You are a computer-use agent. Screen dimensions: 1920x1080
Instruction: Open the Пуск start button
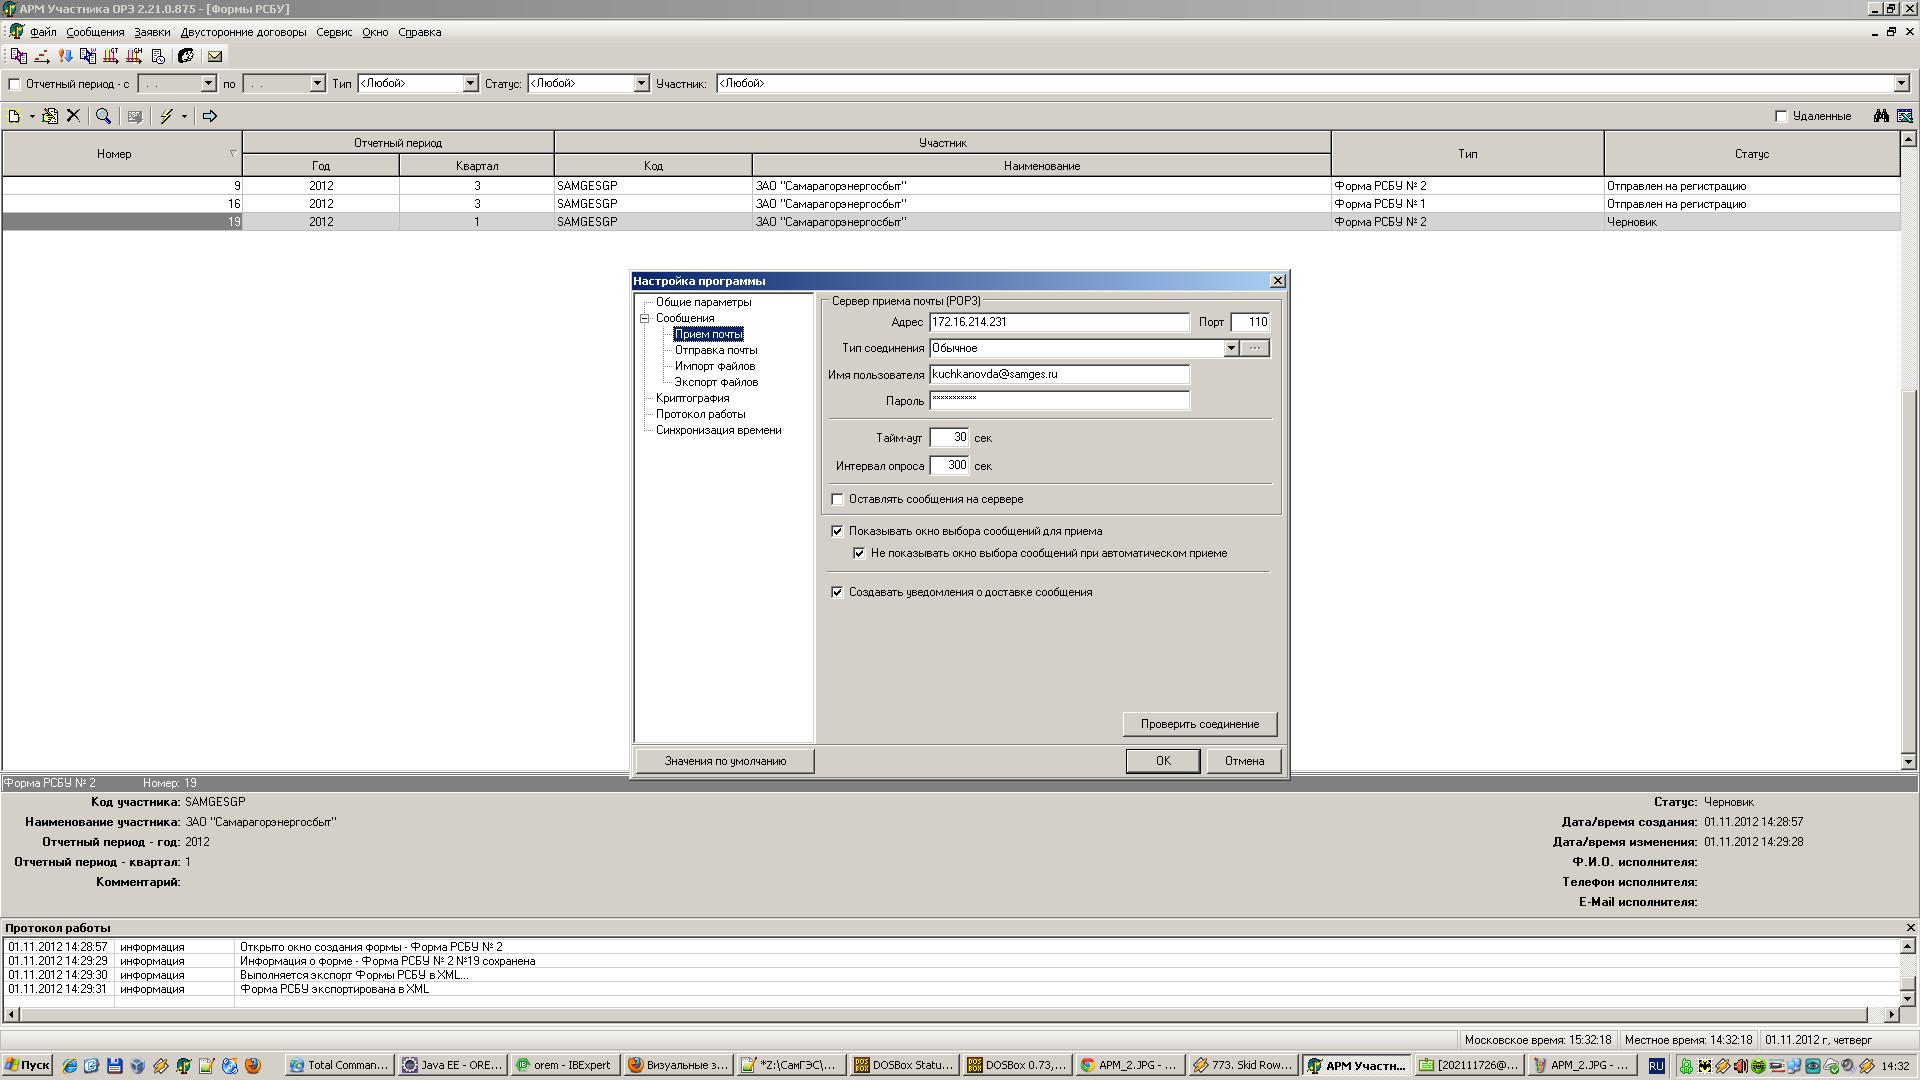[27, 1066]
